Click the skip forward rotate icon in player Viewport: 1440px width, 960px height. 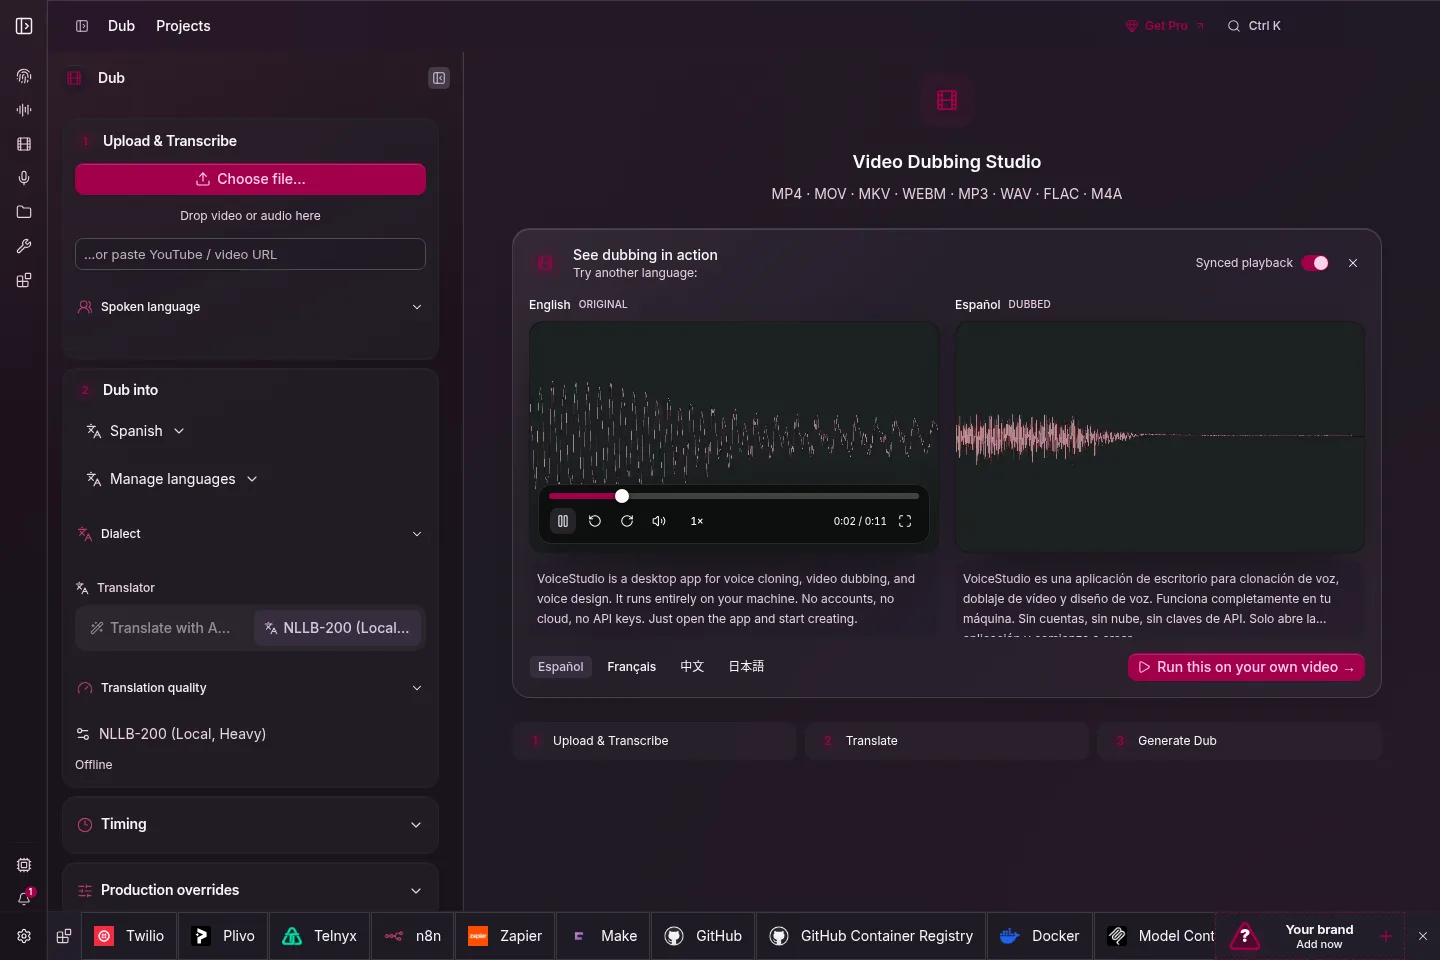pyautogui.click(x=627, y=521)
